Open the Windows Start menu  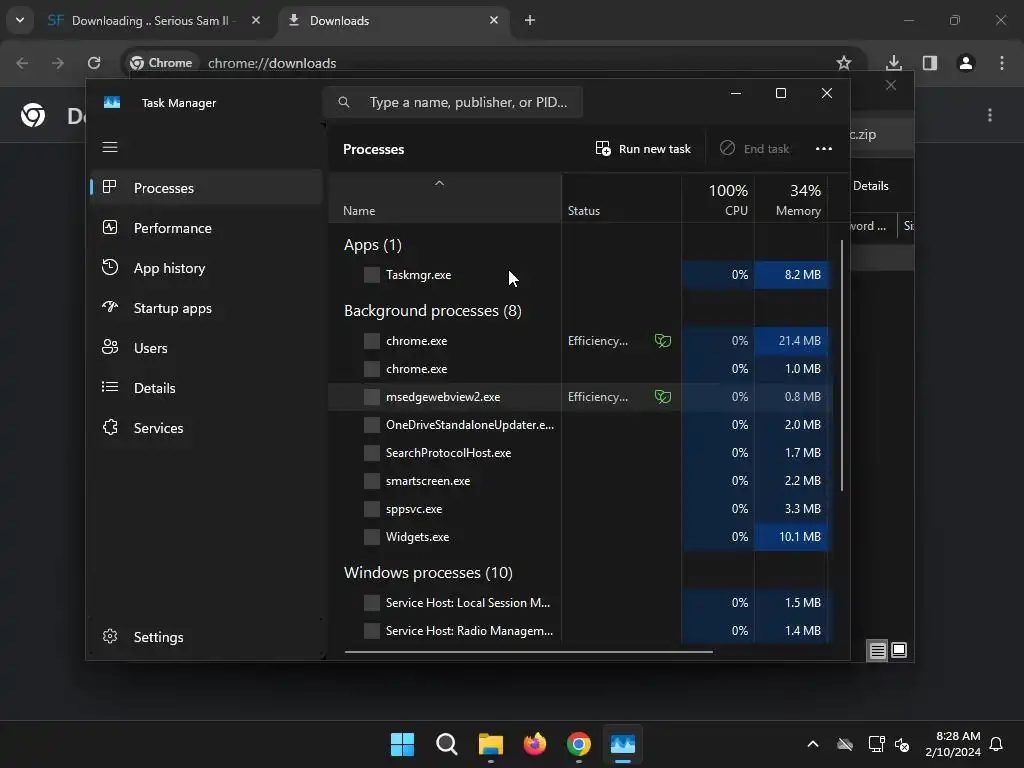coord(402,744)
